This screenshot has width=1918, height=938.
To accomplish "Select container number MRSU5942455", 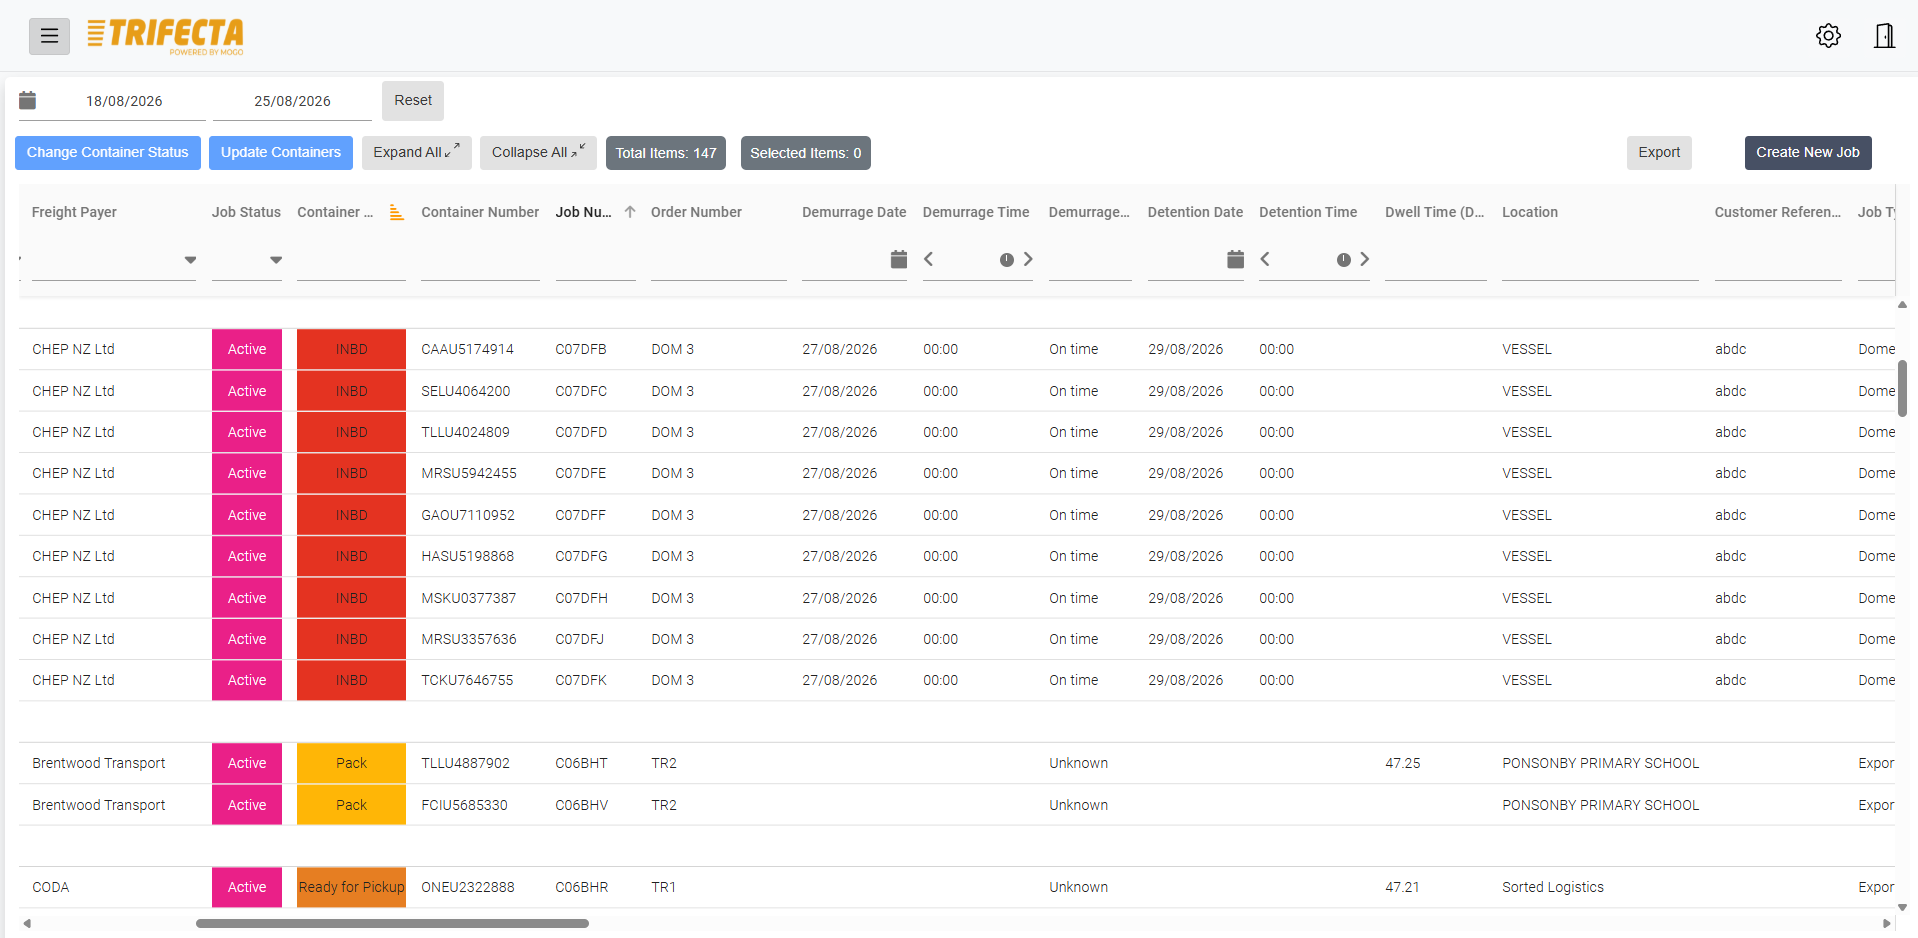I will click(x=469, y=473).
